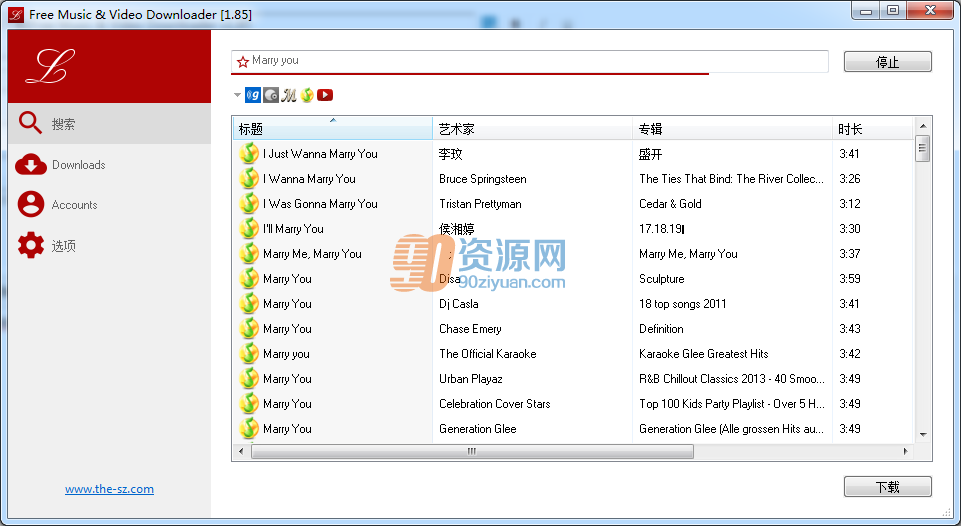
Task: Click the Accounts person icon
Action: [x=31, y=204]
